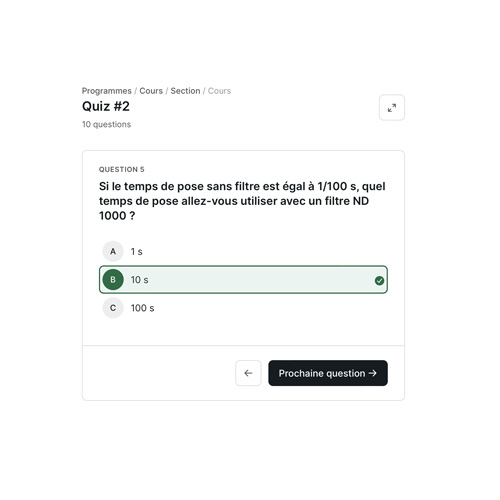Click the "10 s" answer text

coord(139,280)
